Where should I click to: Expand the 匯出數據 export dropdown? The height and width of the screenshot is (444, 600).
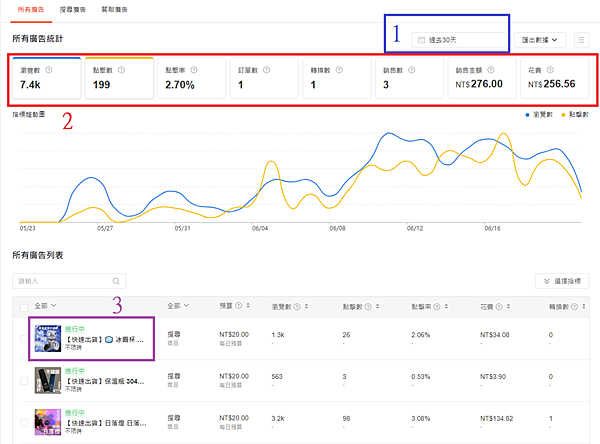(540, 40)
